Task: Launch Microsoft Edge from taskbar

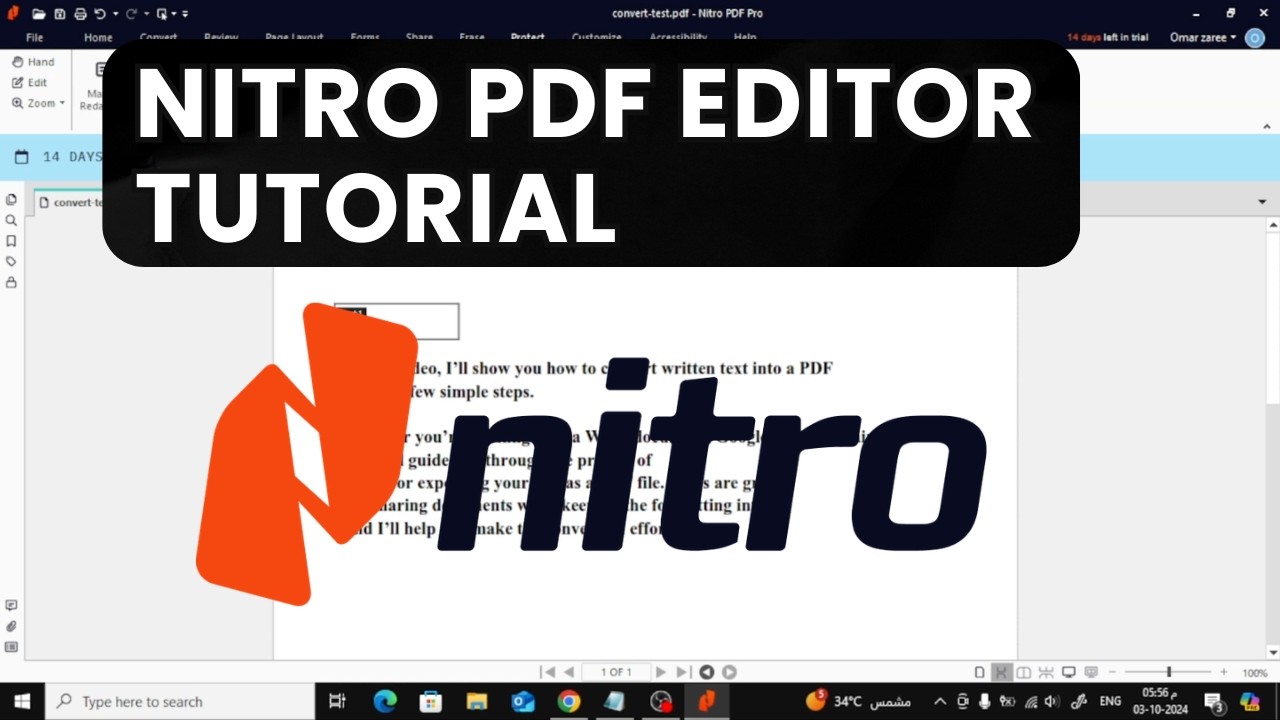Action: pyautogui.click(x=385, y=701)
